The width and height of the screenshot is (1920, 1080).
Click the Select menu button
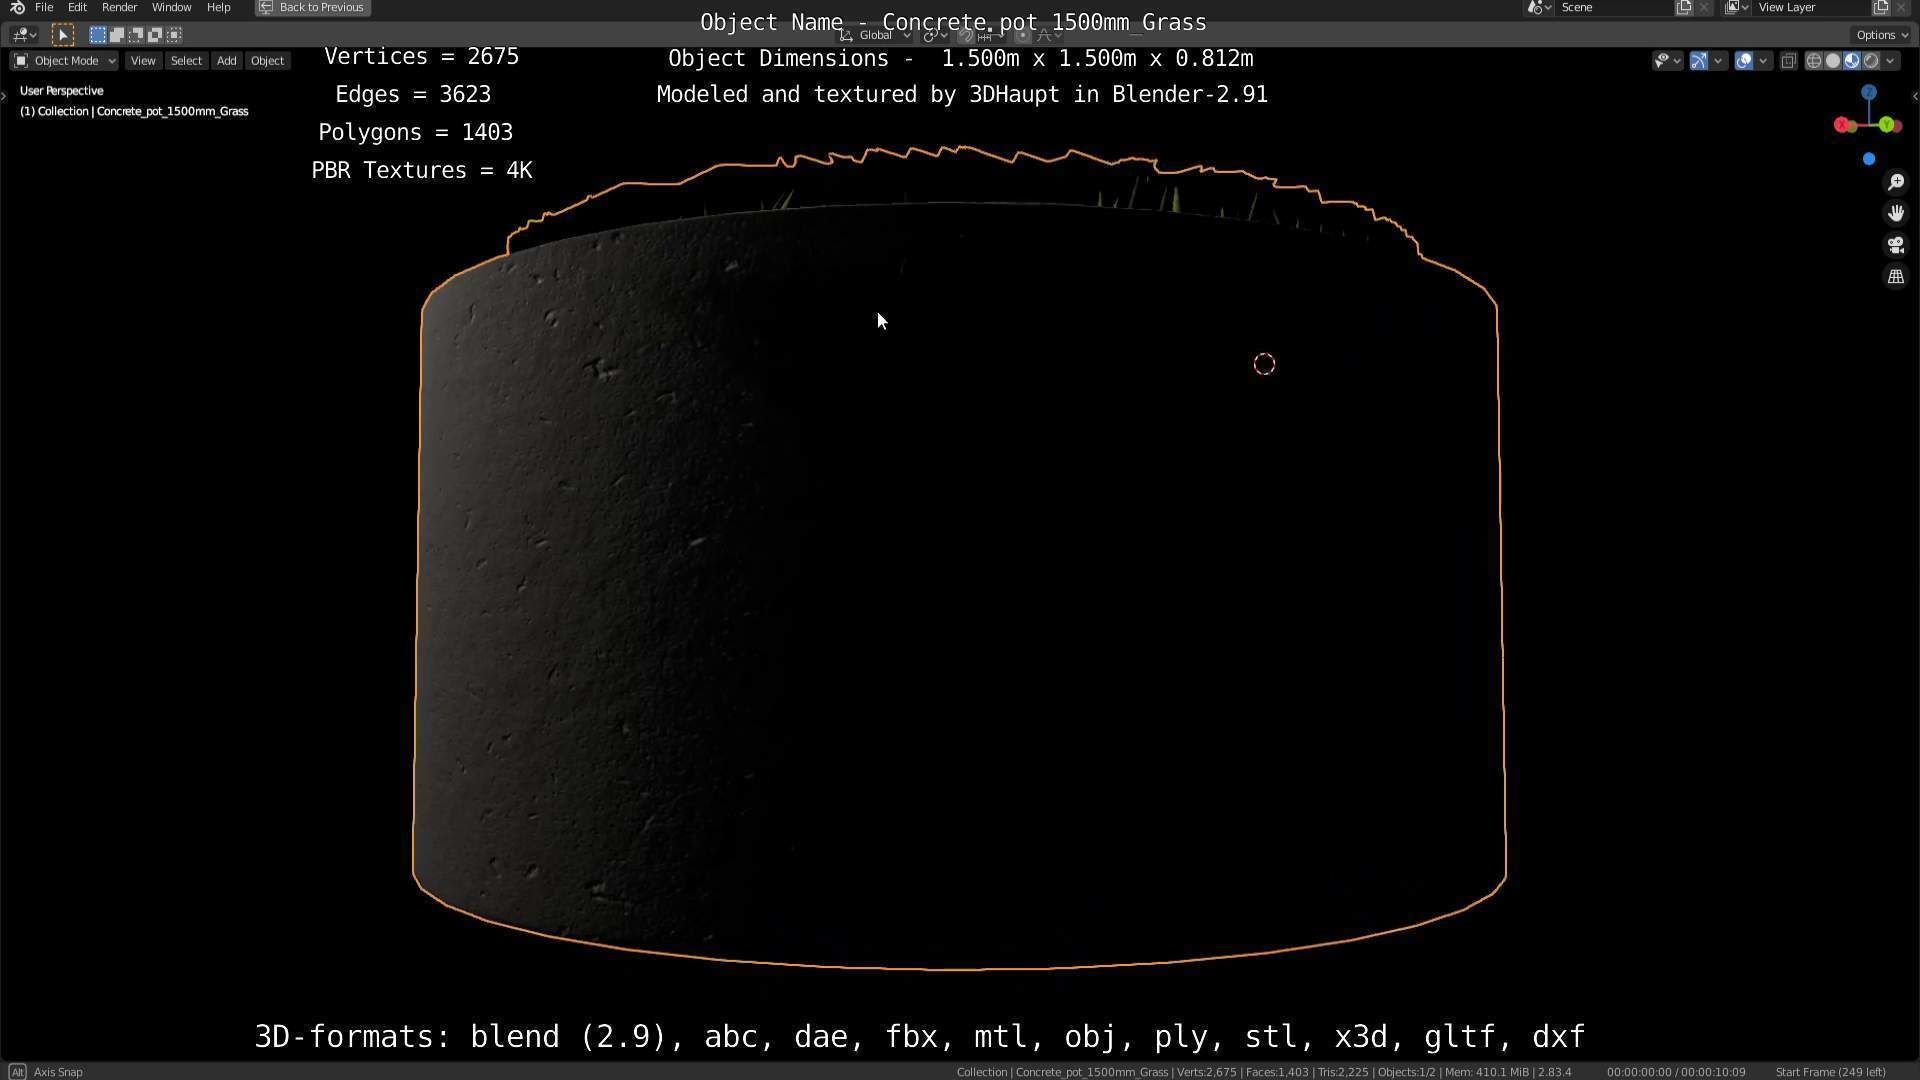[x=186, y=61]
